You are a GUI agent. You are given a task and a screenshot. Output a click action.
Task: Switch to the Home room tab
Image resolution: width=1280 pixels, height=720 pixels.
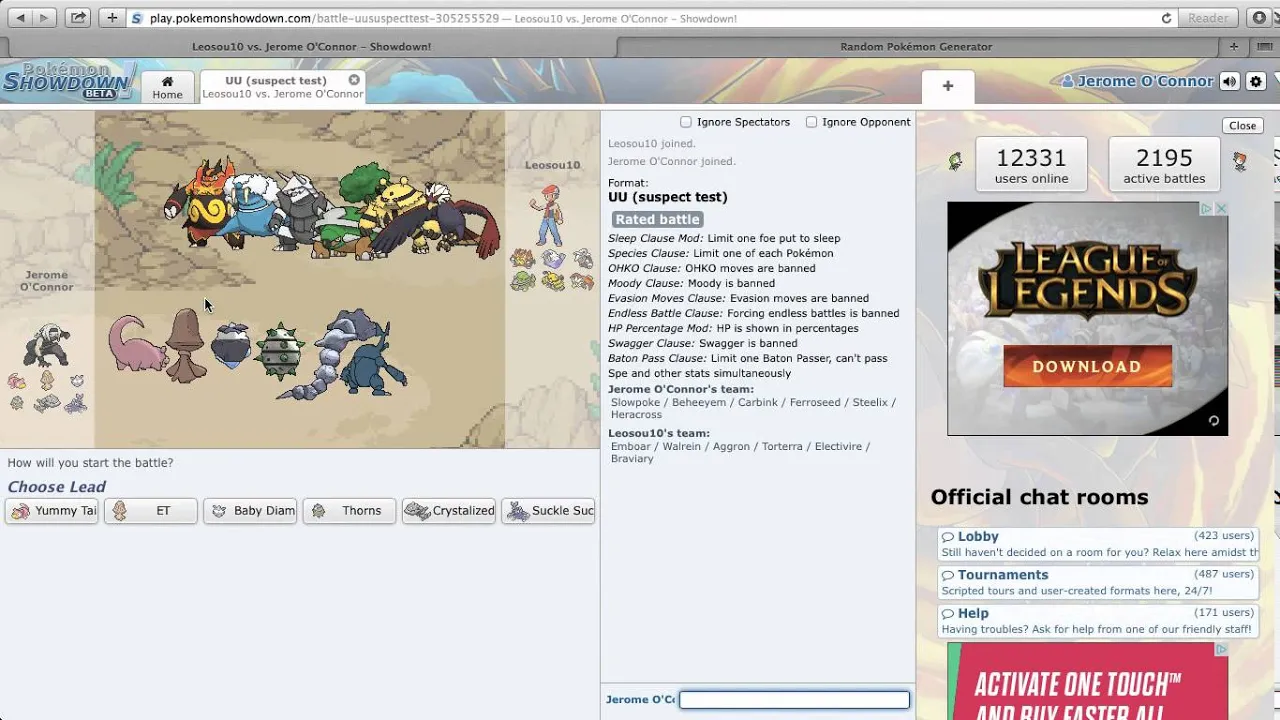167,87
